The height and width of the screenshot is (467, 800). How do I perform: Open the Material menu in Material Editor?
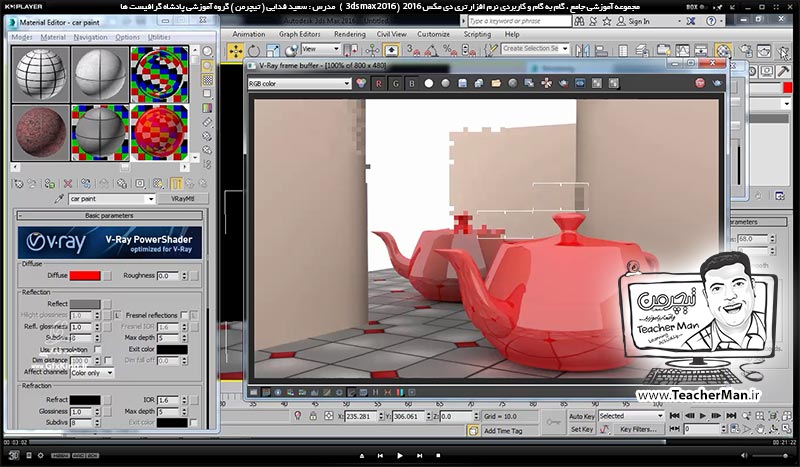pos(53,37)
